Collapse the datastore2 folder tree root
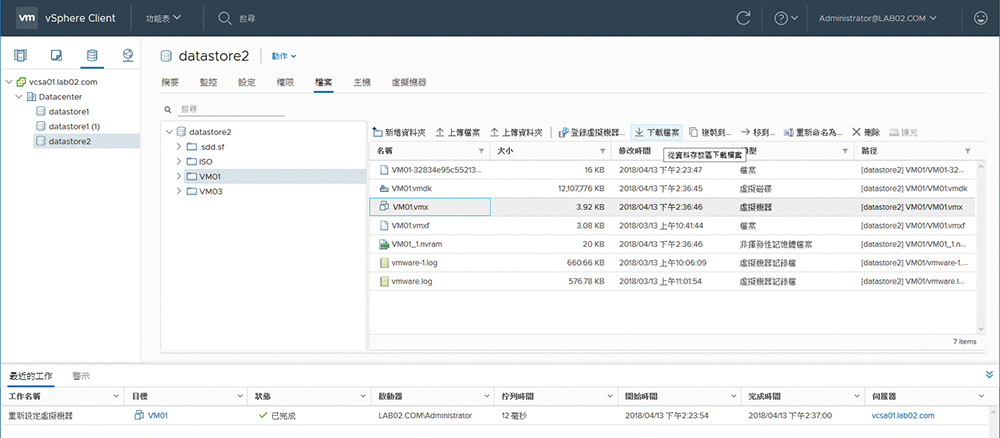This screenshot has height=438, width=1000. coord(169,132)
